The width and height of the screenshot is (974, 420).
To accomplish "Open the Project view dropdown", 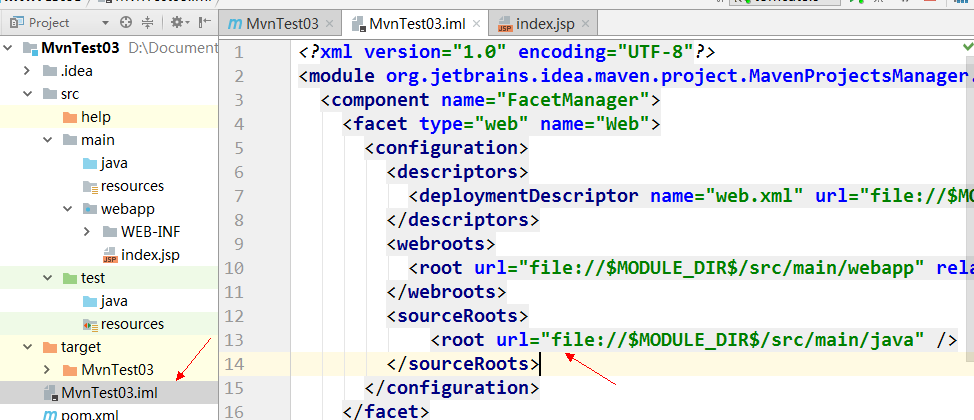I will point(105,23).
